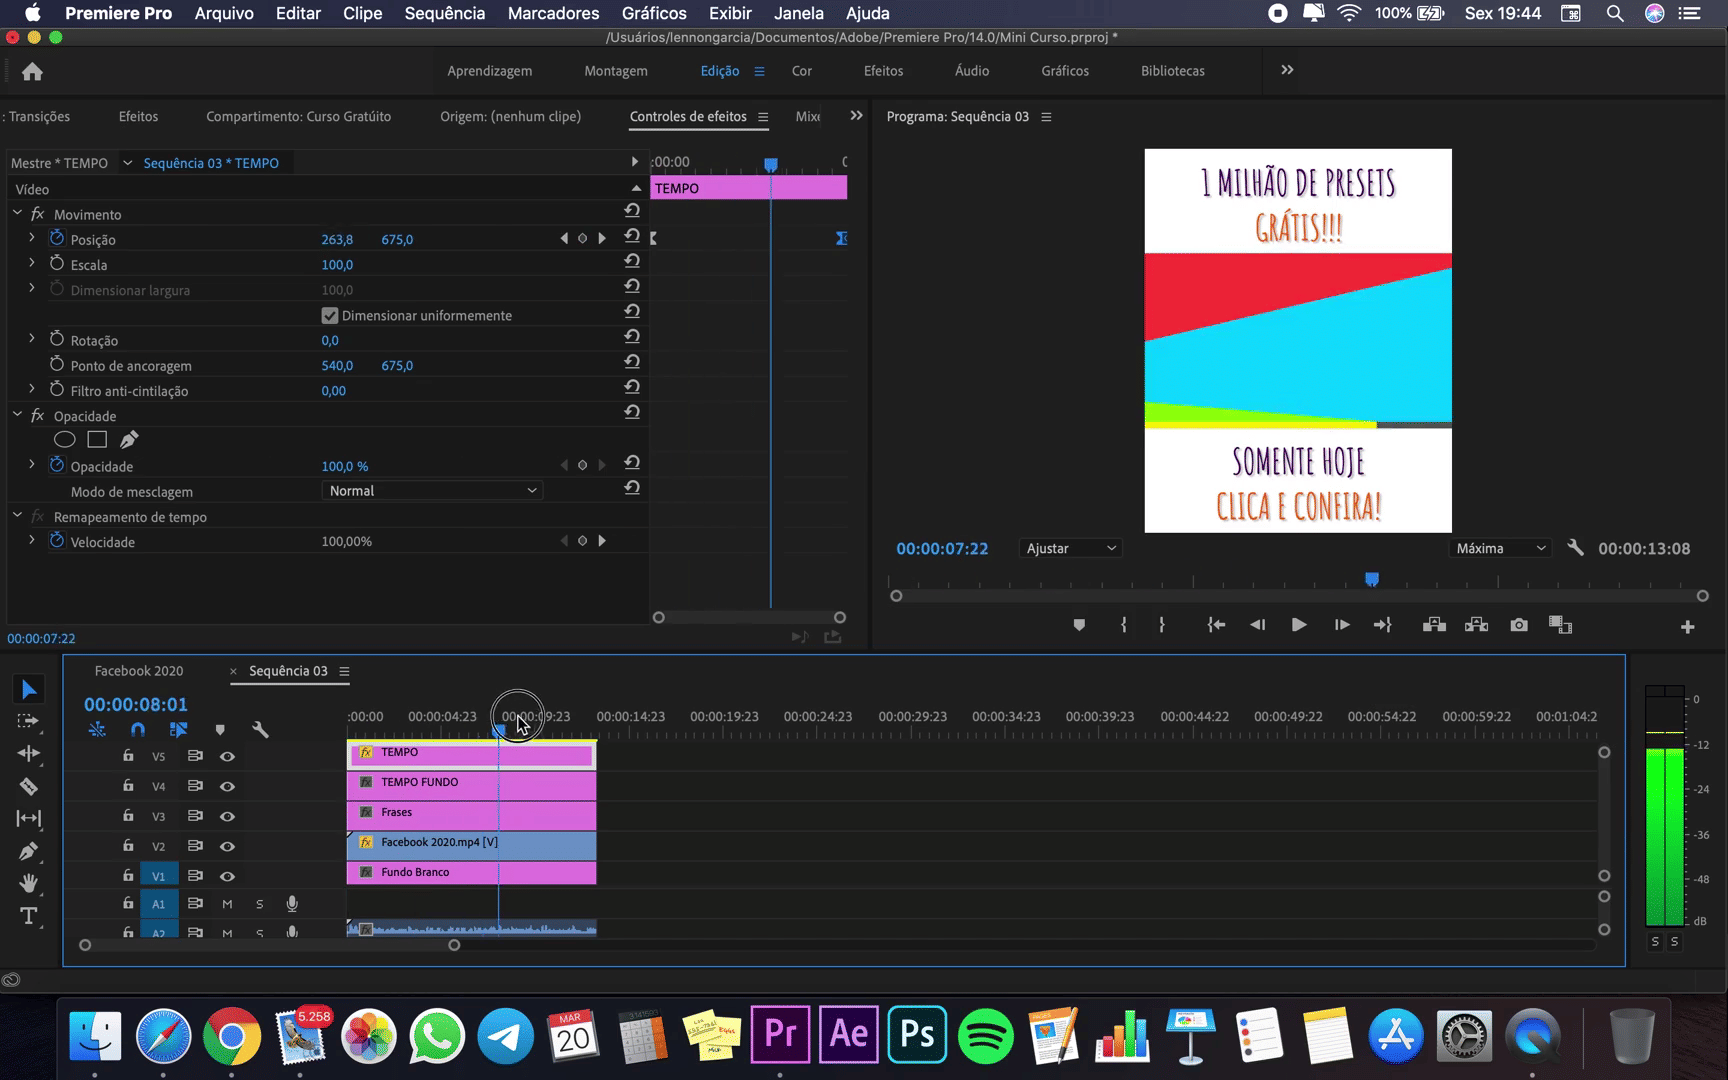Create ellipse mask under Opacidade
1728x1080 pixels.
tap(65, 440)
